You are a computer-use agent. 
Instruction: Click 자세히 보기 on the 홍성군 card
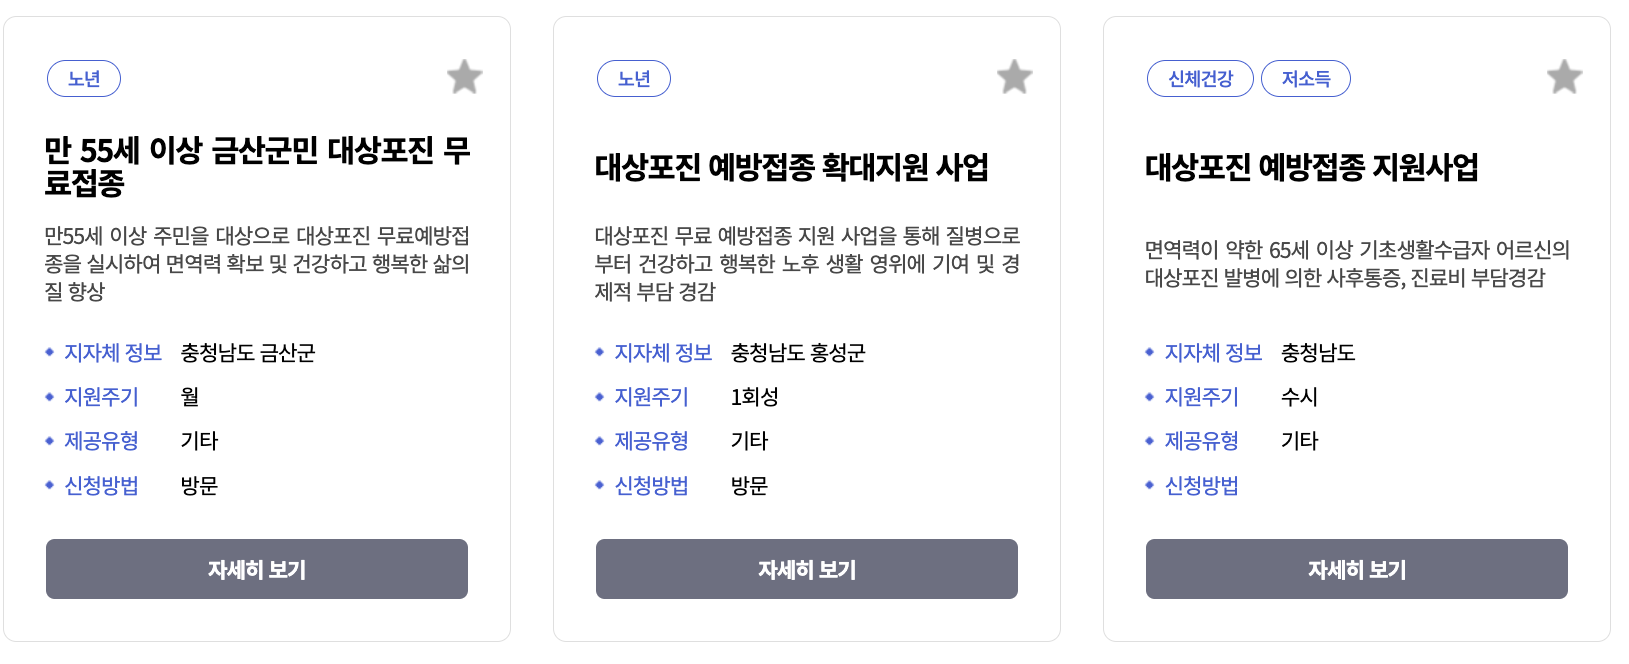coord(806,569)
